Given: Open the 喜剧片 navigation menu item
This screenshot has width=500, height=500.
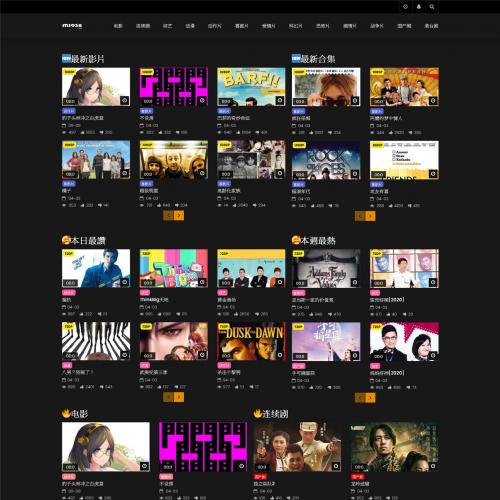Looking at the screenshot, I should (x=242, y=26).
